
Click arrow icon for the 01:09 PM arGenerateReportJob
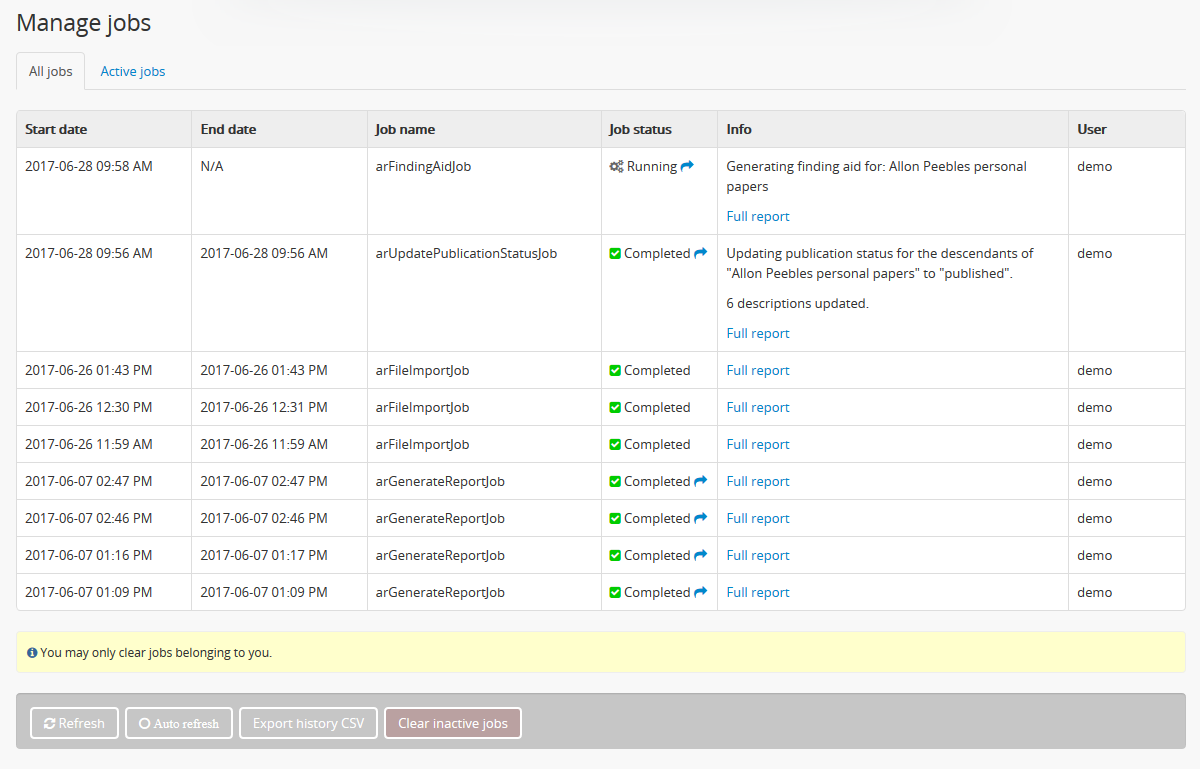click(x=700, y=593)
